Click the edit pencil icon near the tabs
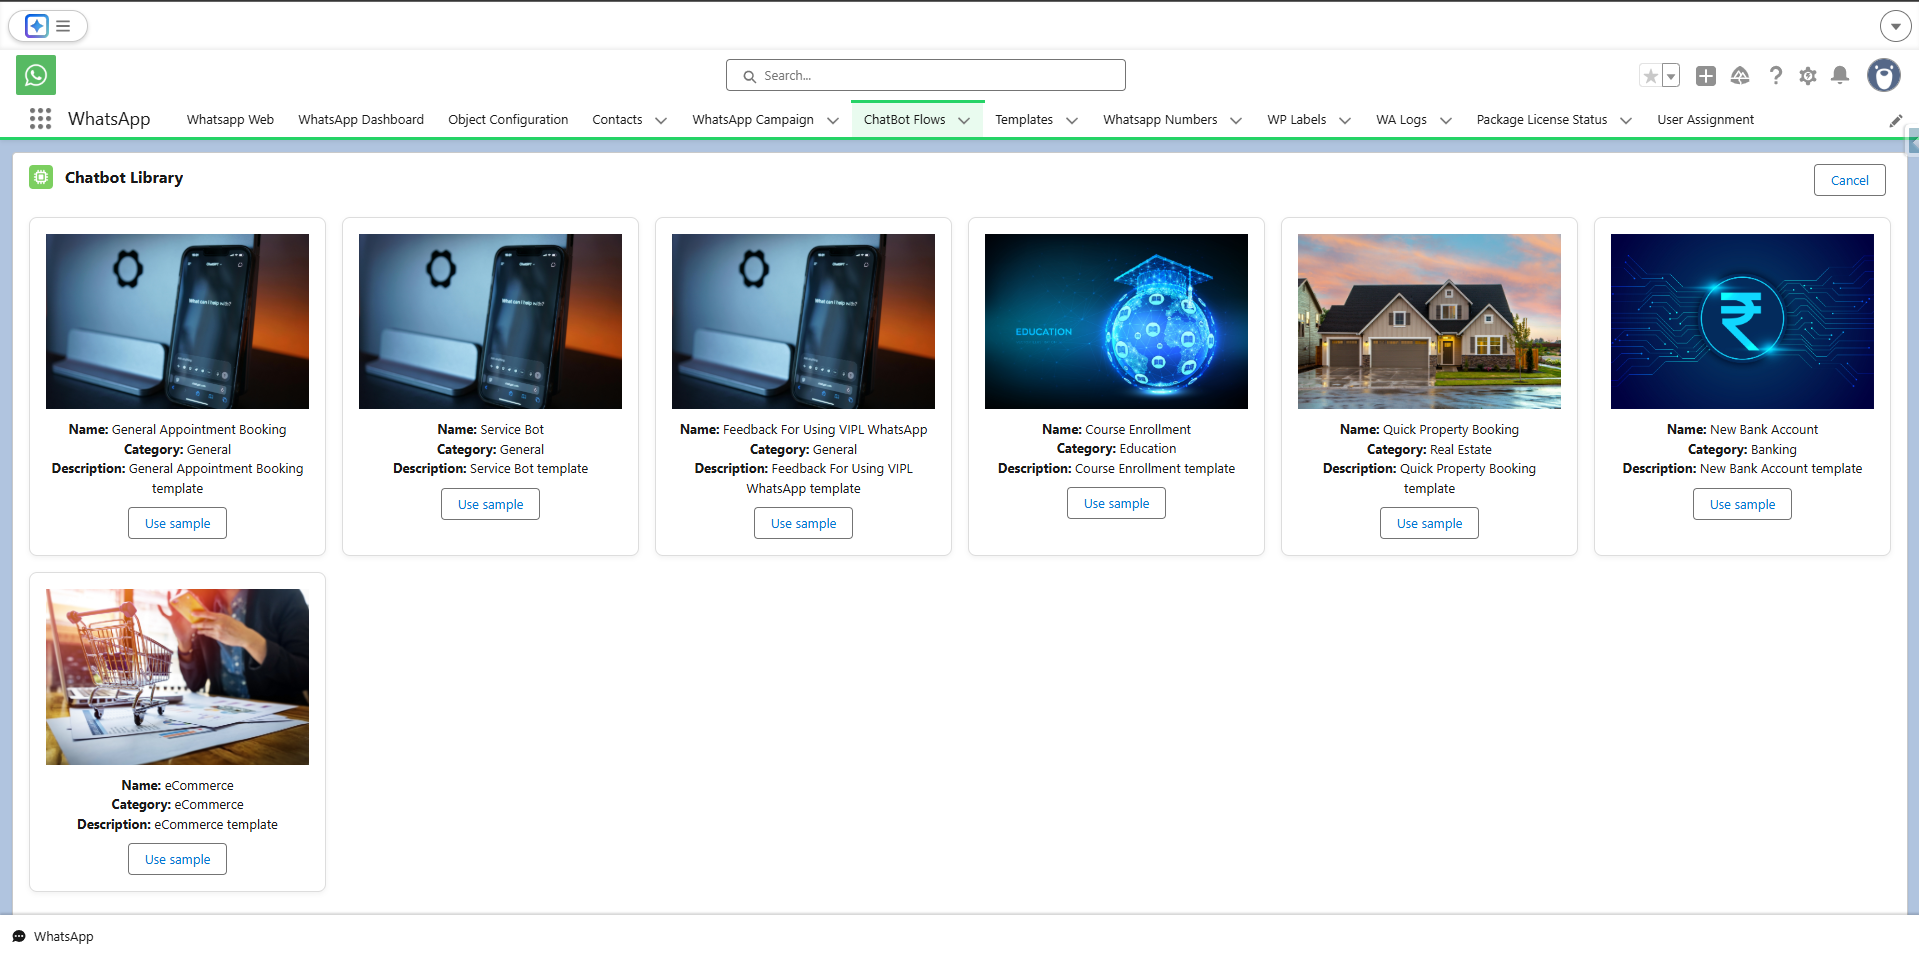 (1896, 120)
